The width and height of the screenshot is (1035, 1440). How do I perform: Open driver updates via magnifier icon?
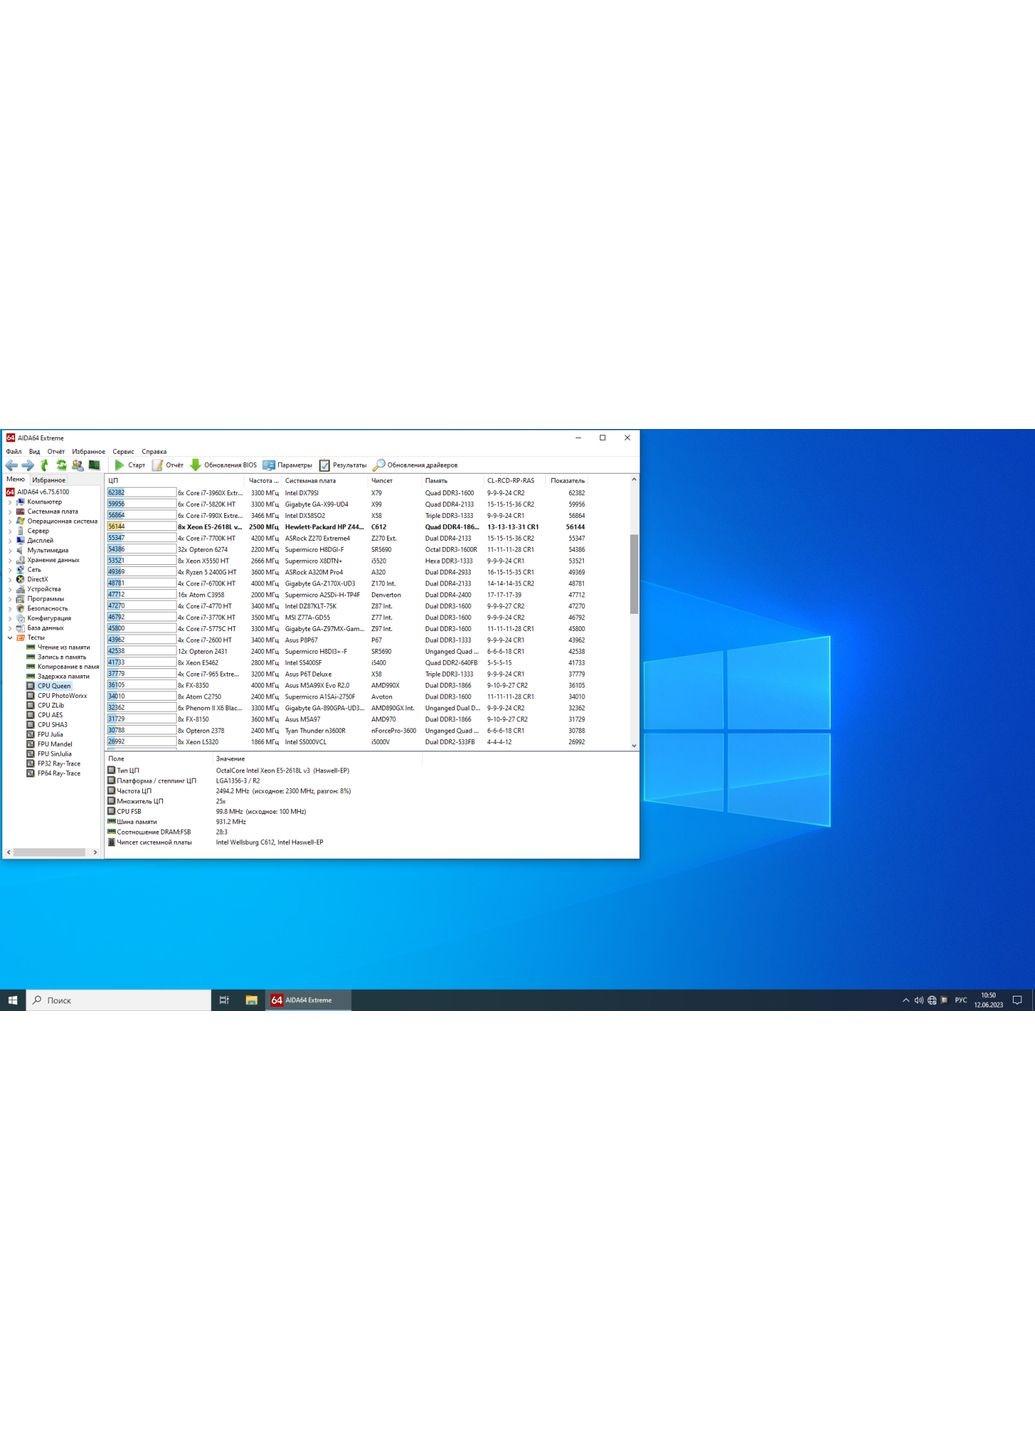click(x=379, y=465)
